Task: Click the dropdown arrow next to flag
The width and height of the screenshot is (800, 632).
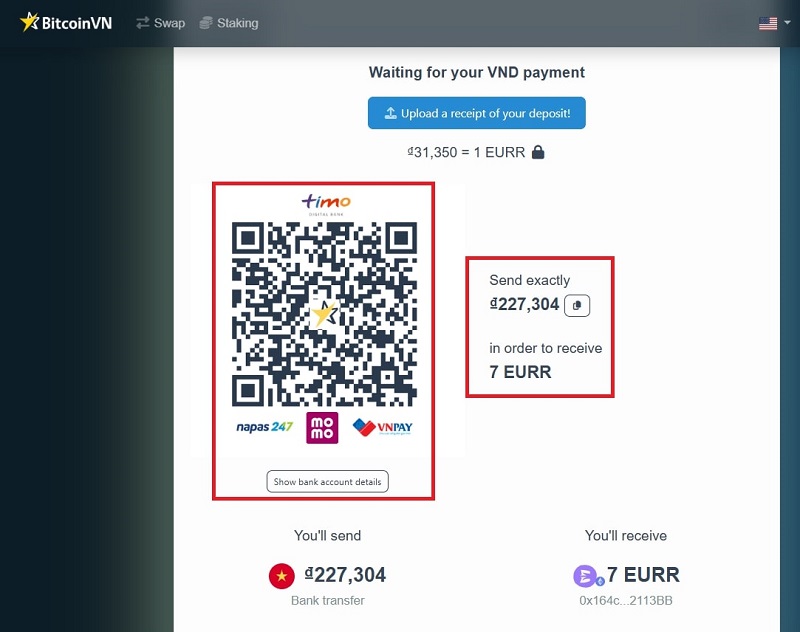Action: 787,23
